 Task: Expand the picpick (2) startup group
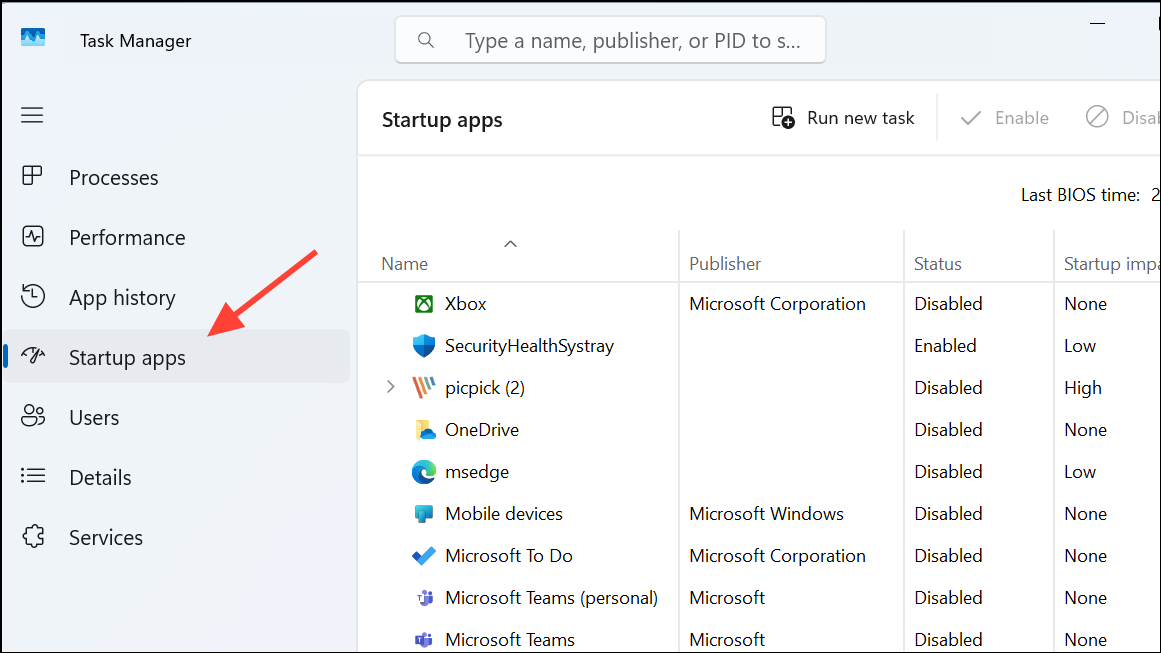(x=390, y=387)
